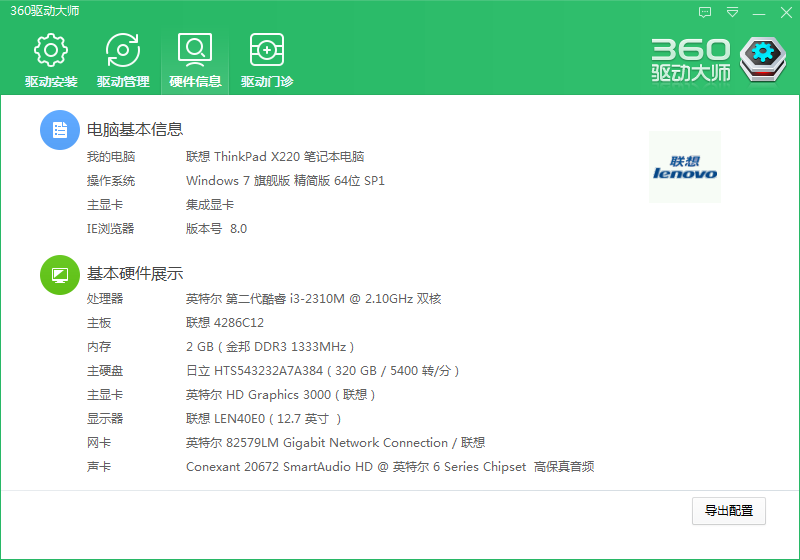
Task: Click the Conexant 20672 SmartAudio HD text
Action: point(390,467)
